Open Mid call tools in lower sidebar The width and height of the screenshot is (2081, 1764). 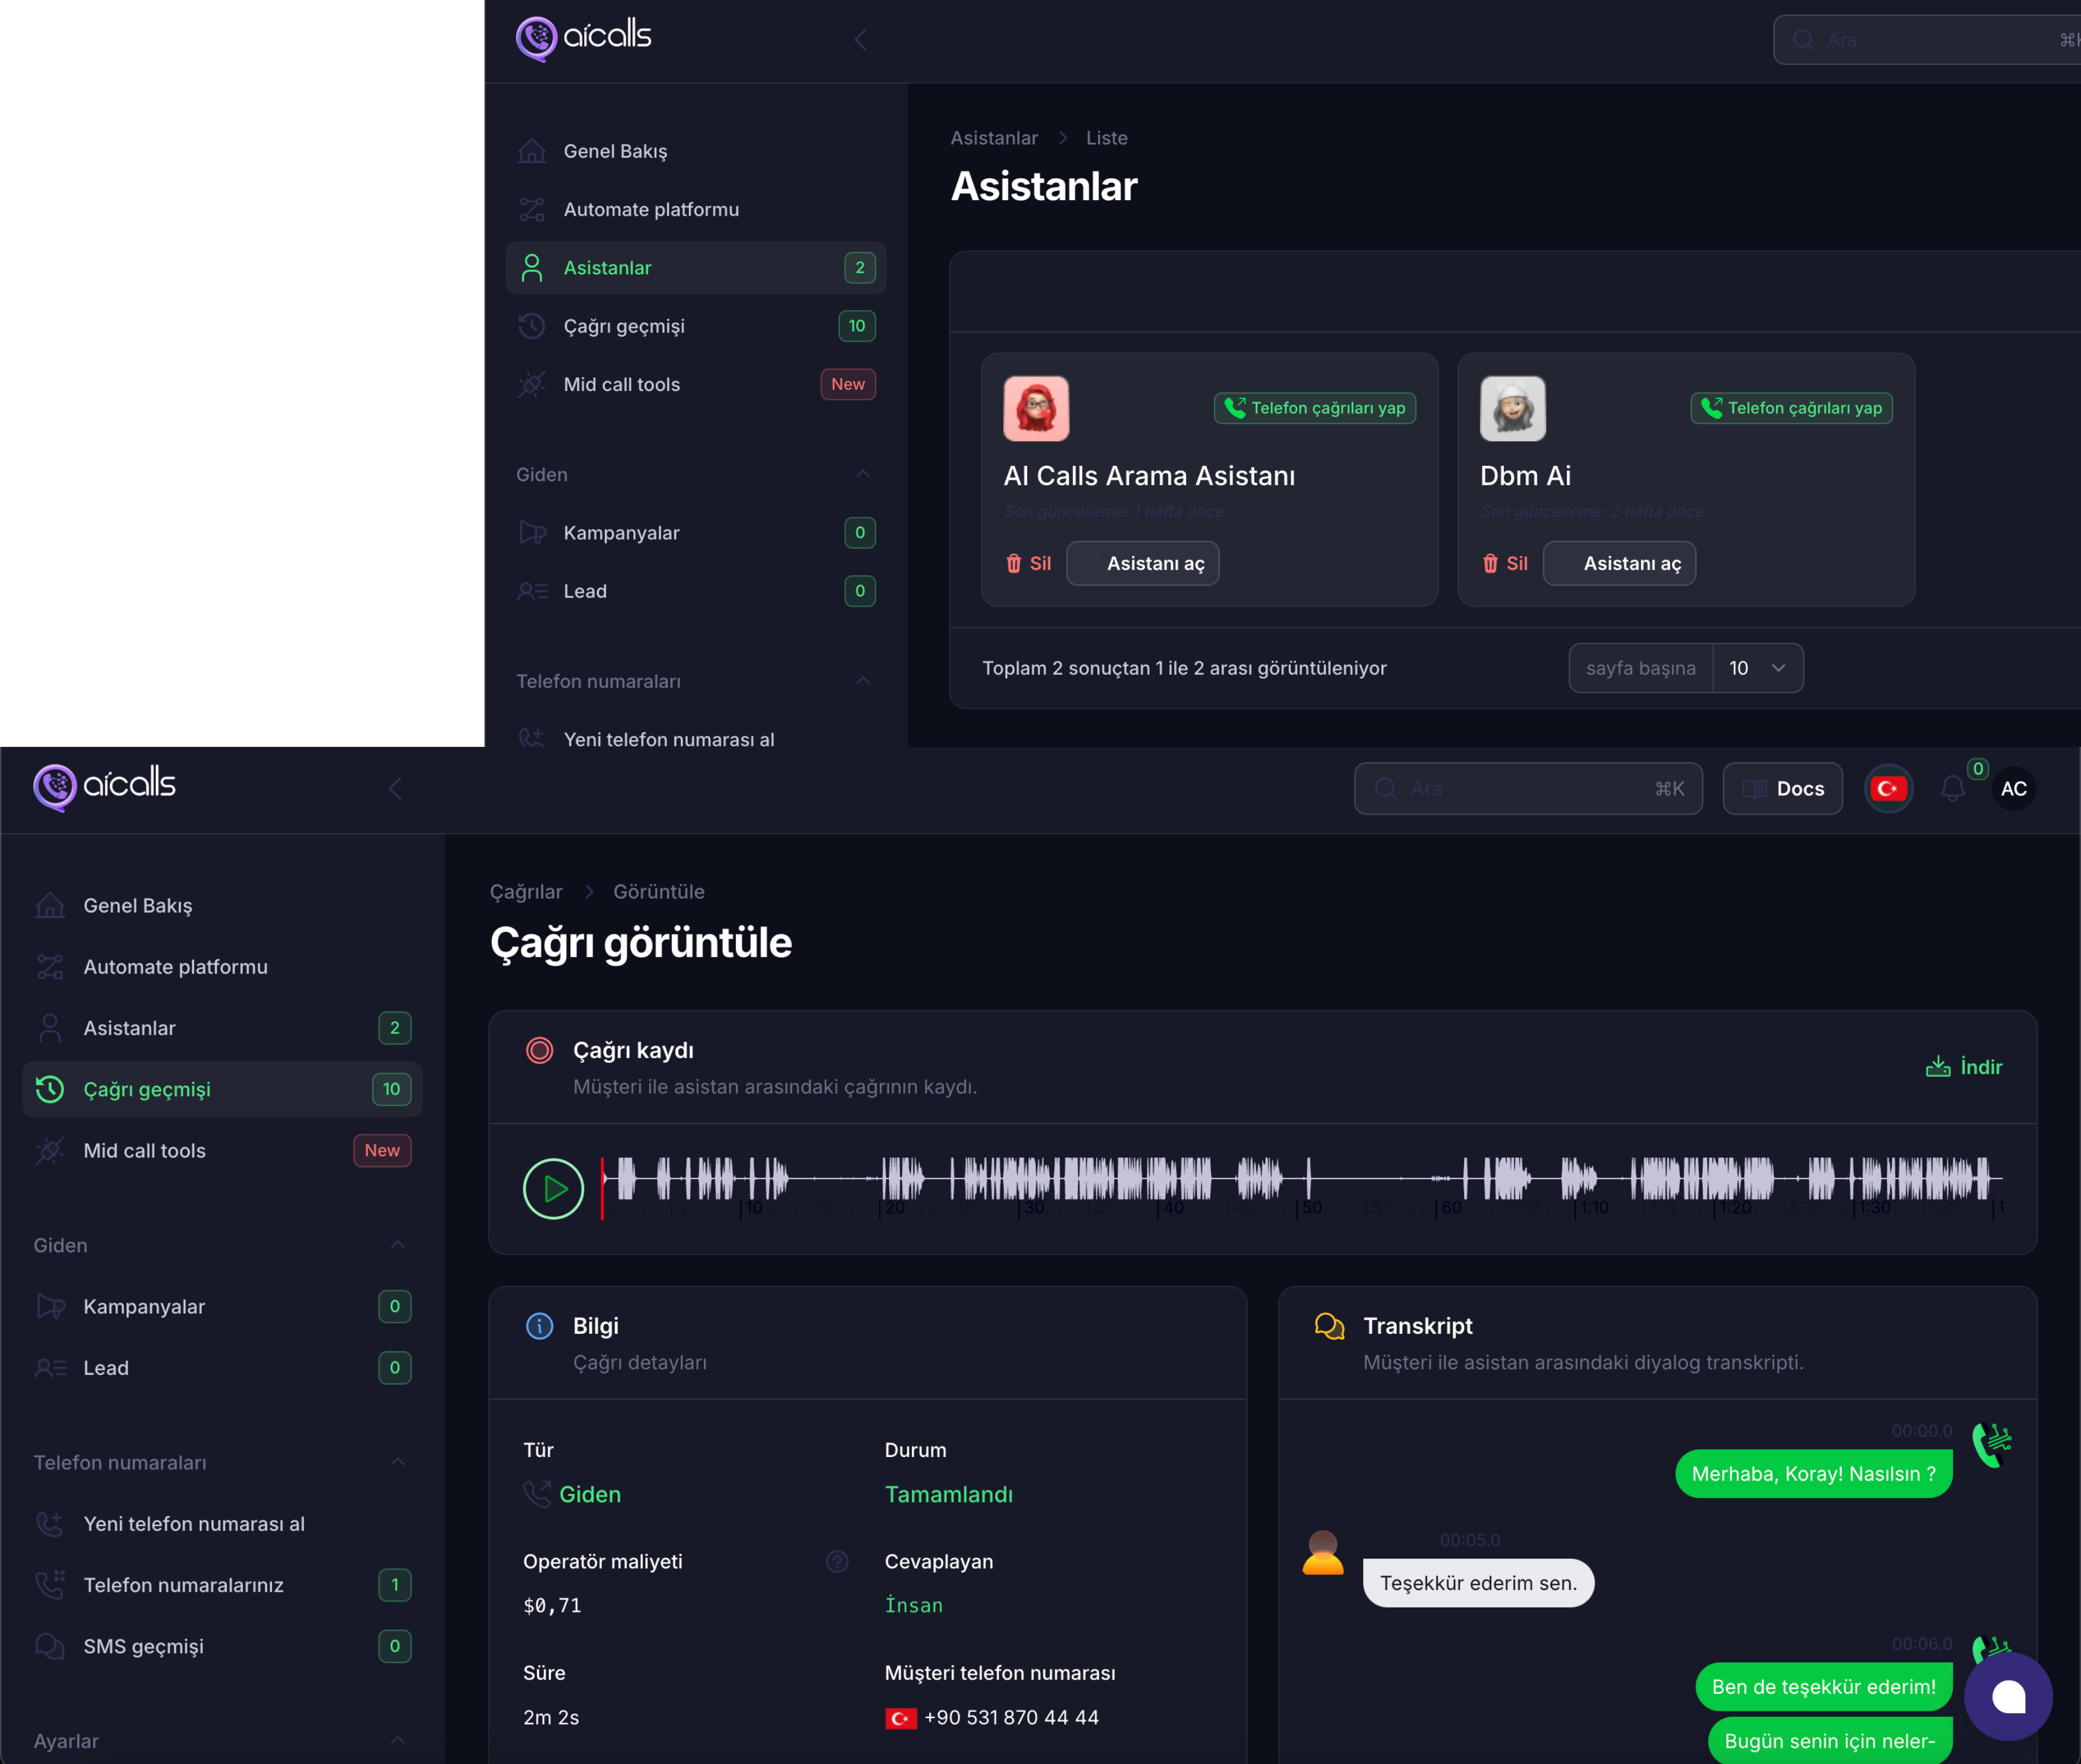[145, 1150]
